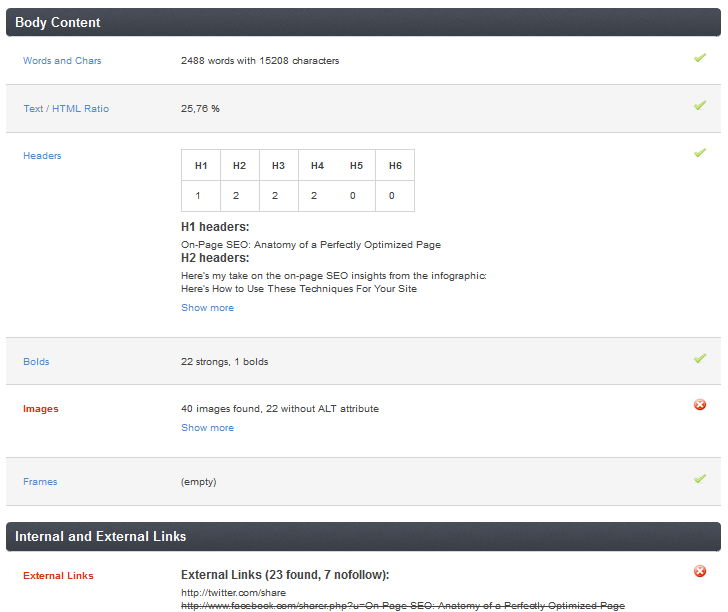Click the 'H1 headers:' heading
The height and width of the screenshot is (612, 728).
pyautogui.click(x=215, y=227)
